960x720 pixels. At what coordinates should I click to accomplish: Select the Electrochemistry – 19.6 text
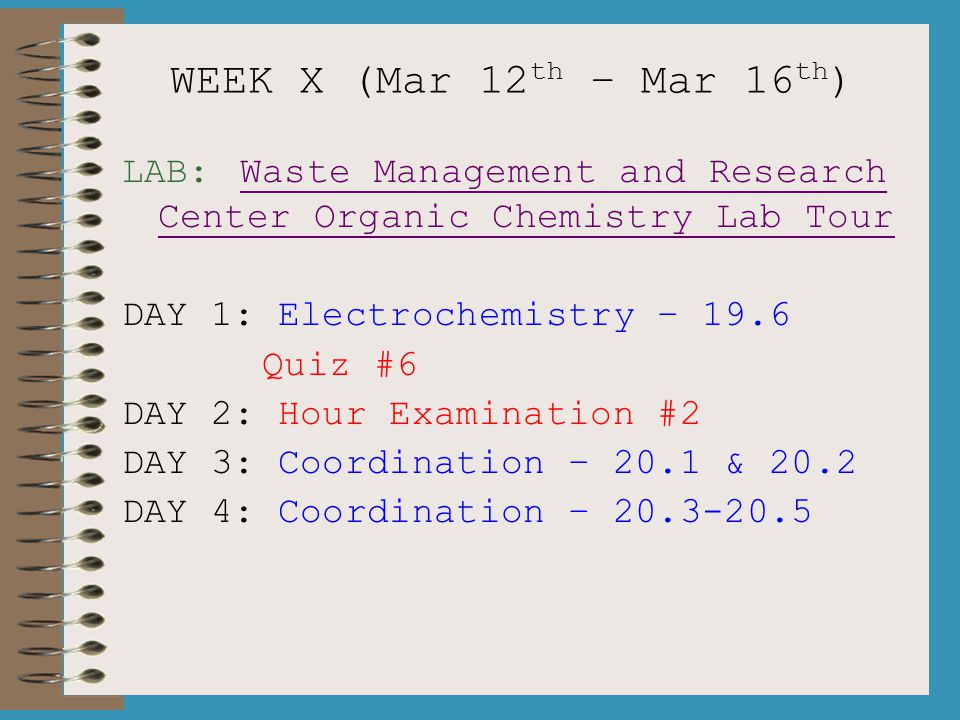[533, 316]
